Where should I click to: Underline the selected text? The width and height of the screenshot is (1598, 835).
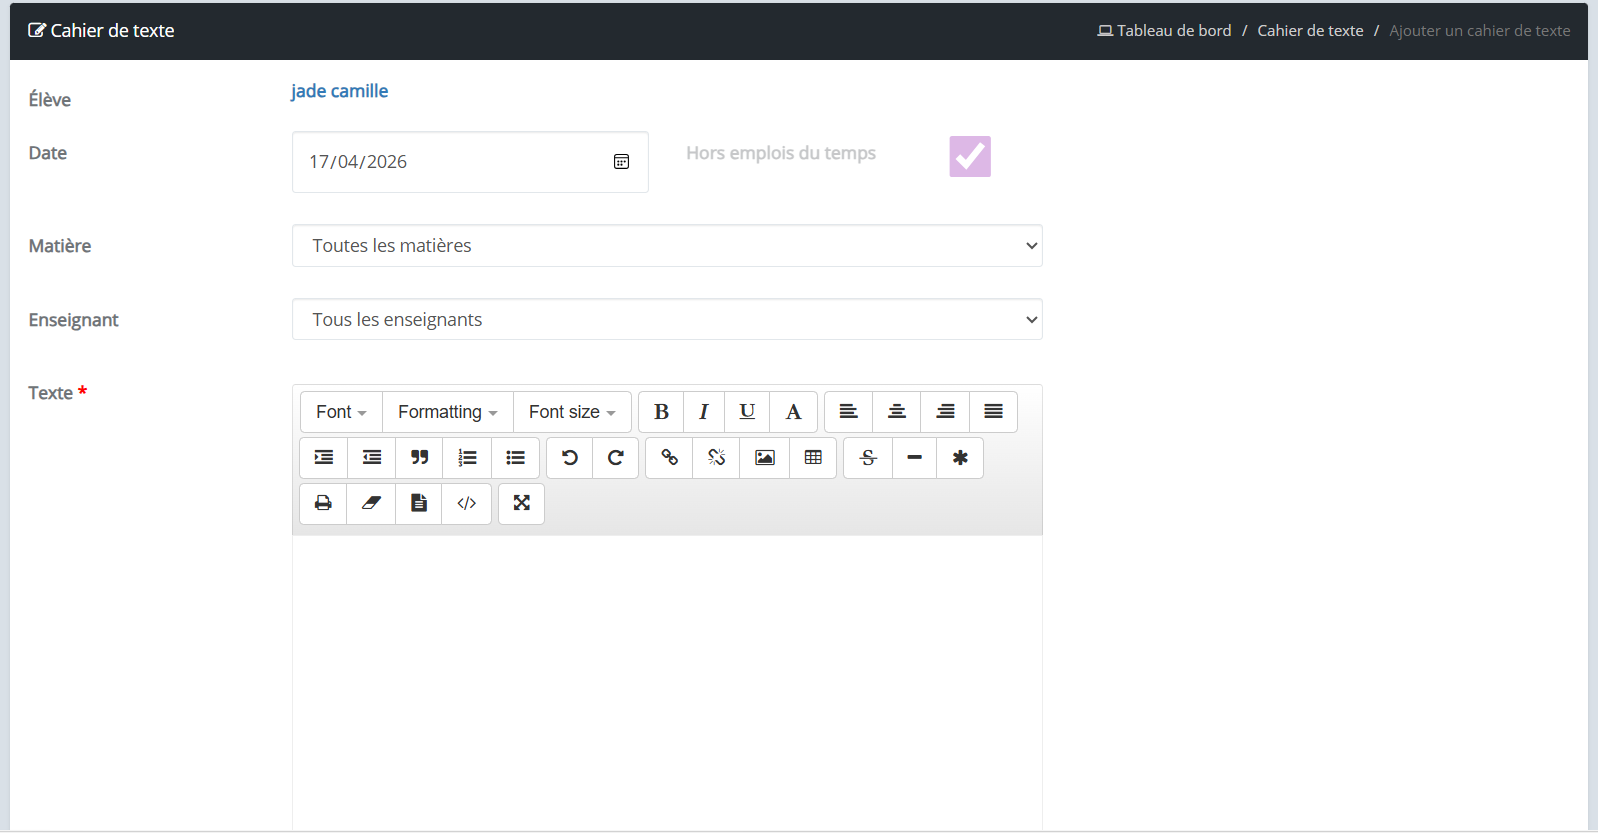pyautogui.click(x=747, y=412)
